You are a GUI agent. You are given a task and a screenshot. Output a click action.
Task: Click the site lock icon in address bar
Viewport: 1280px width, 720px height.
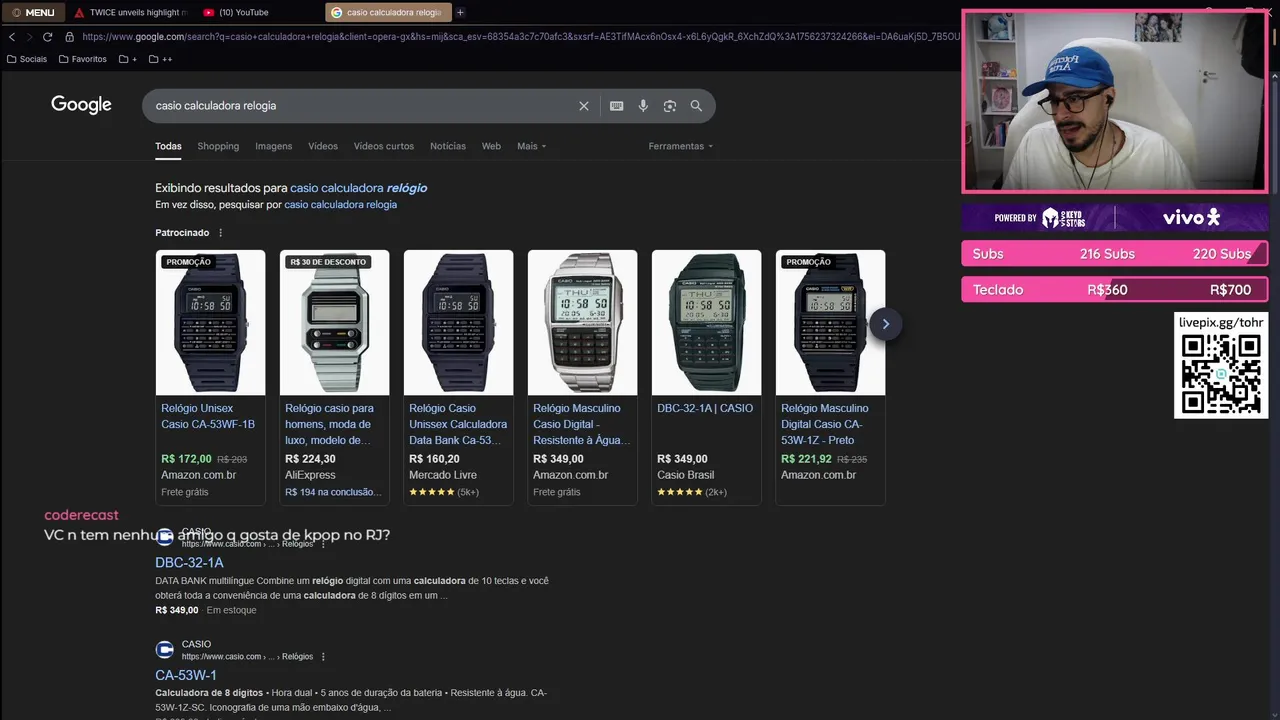pos(70,37)
